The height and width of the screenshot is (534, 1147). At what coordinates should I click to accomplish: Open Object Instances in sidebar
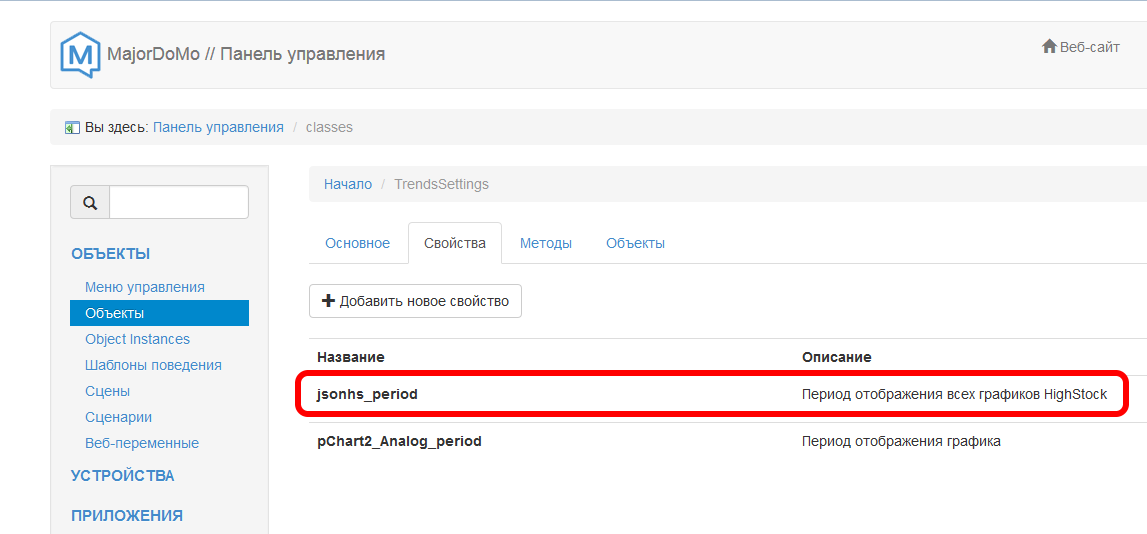pyautogui.click(x=138, y=339)
